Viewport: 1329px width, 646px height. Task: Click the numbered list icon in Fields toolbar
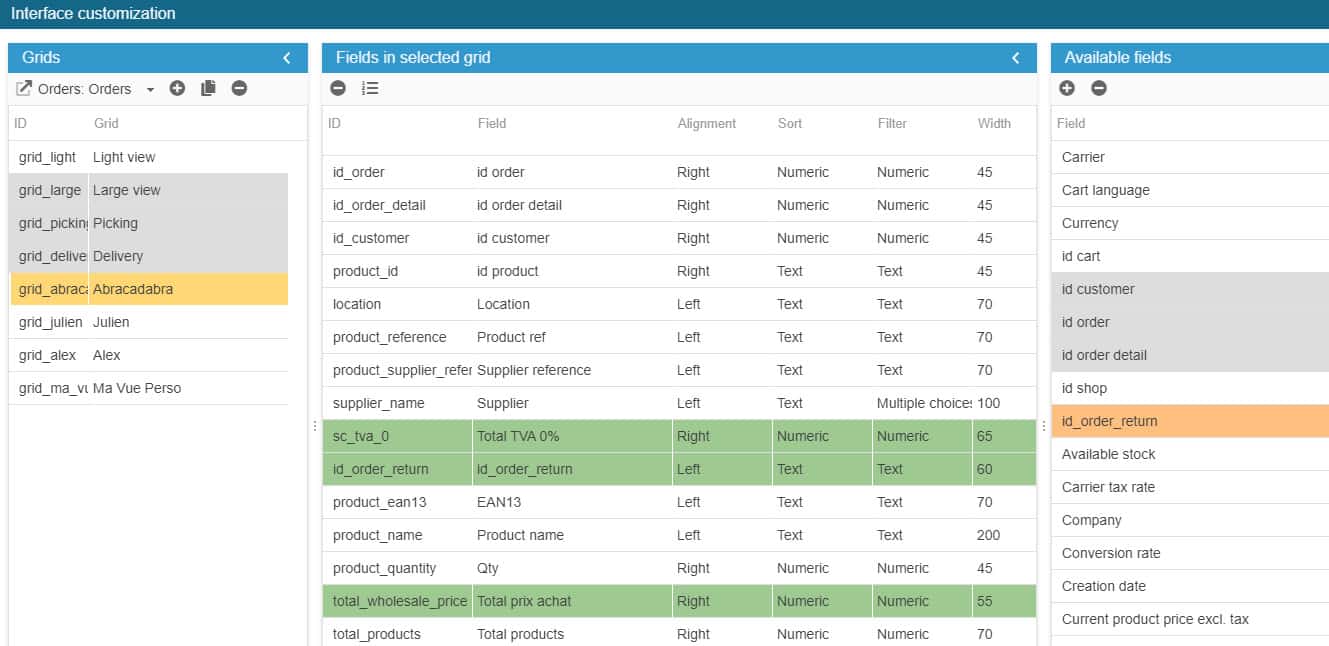370,88
